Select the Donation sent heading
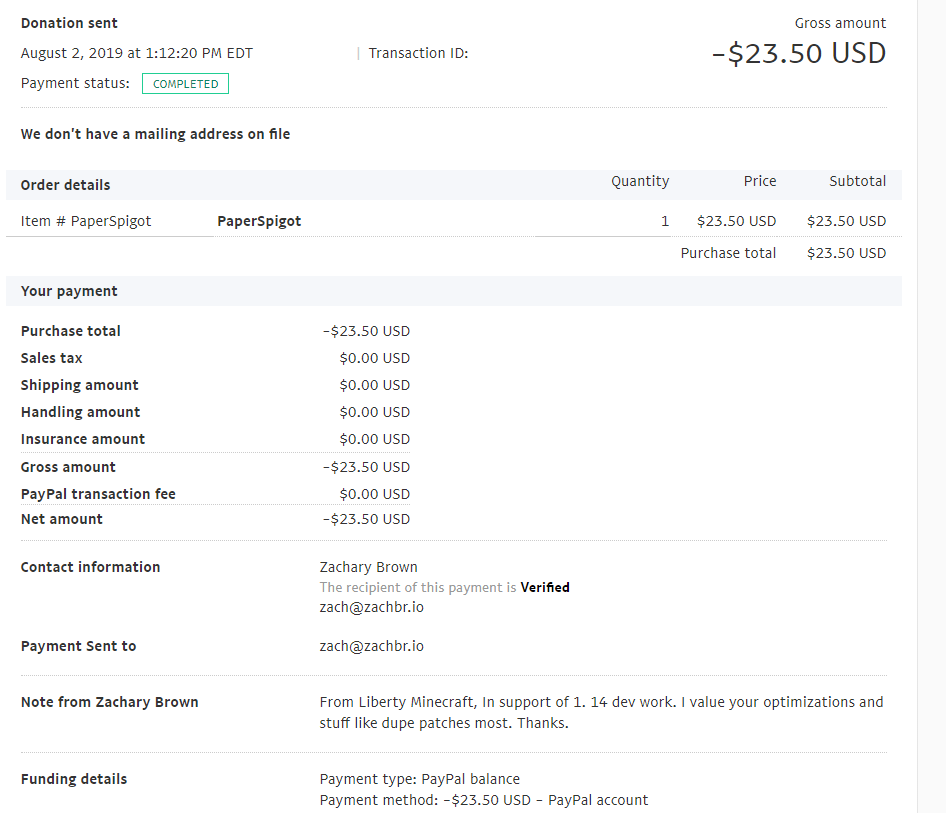 [x=69, y=23]
